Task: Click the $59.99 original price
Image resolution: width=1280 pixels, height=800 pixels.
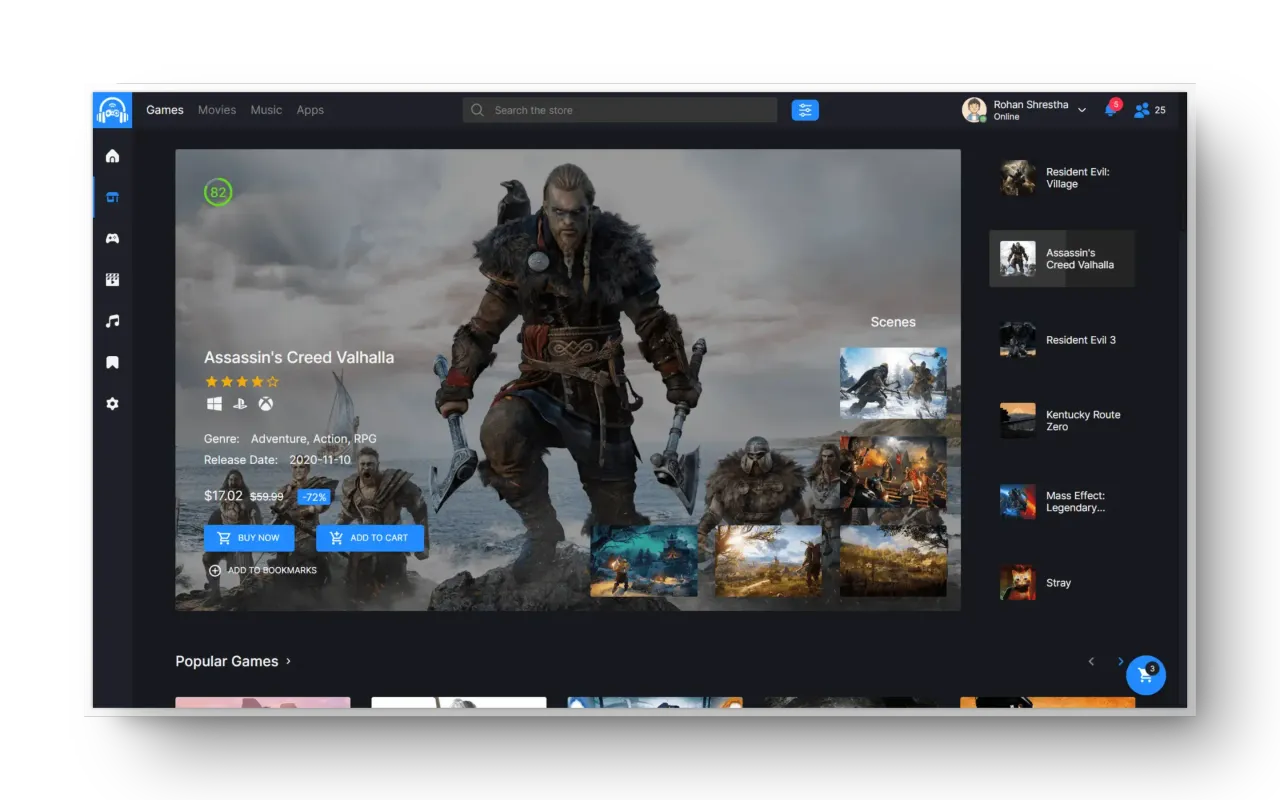Action: coord(266,497)
